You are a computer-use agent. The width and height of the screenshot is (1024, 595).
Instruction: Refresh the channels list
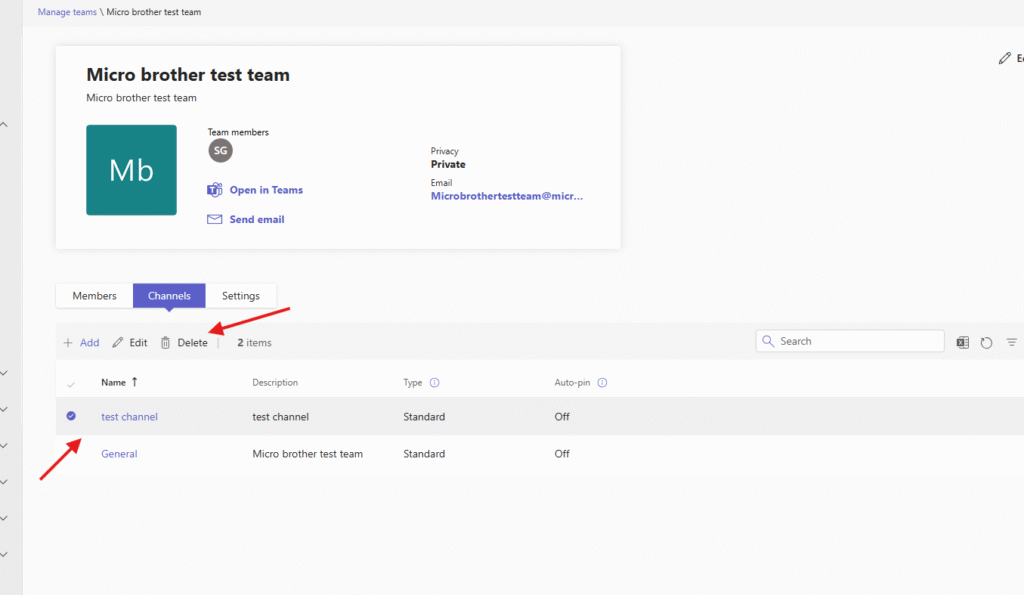(987, 342)
